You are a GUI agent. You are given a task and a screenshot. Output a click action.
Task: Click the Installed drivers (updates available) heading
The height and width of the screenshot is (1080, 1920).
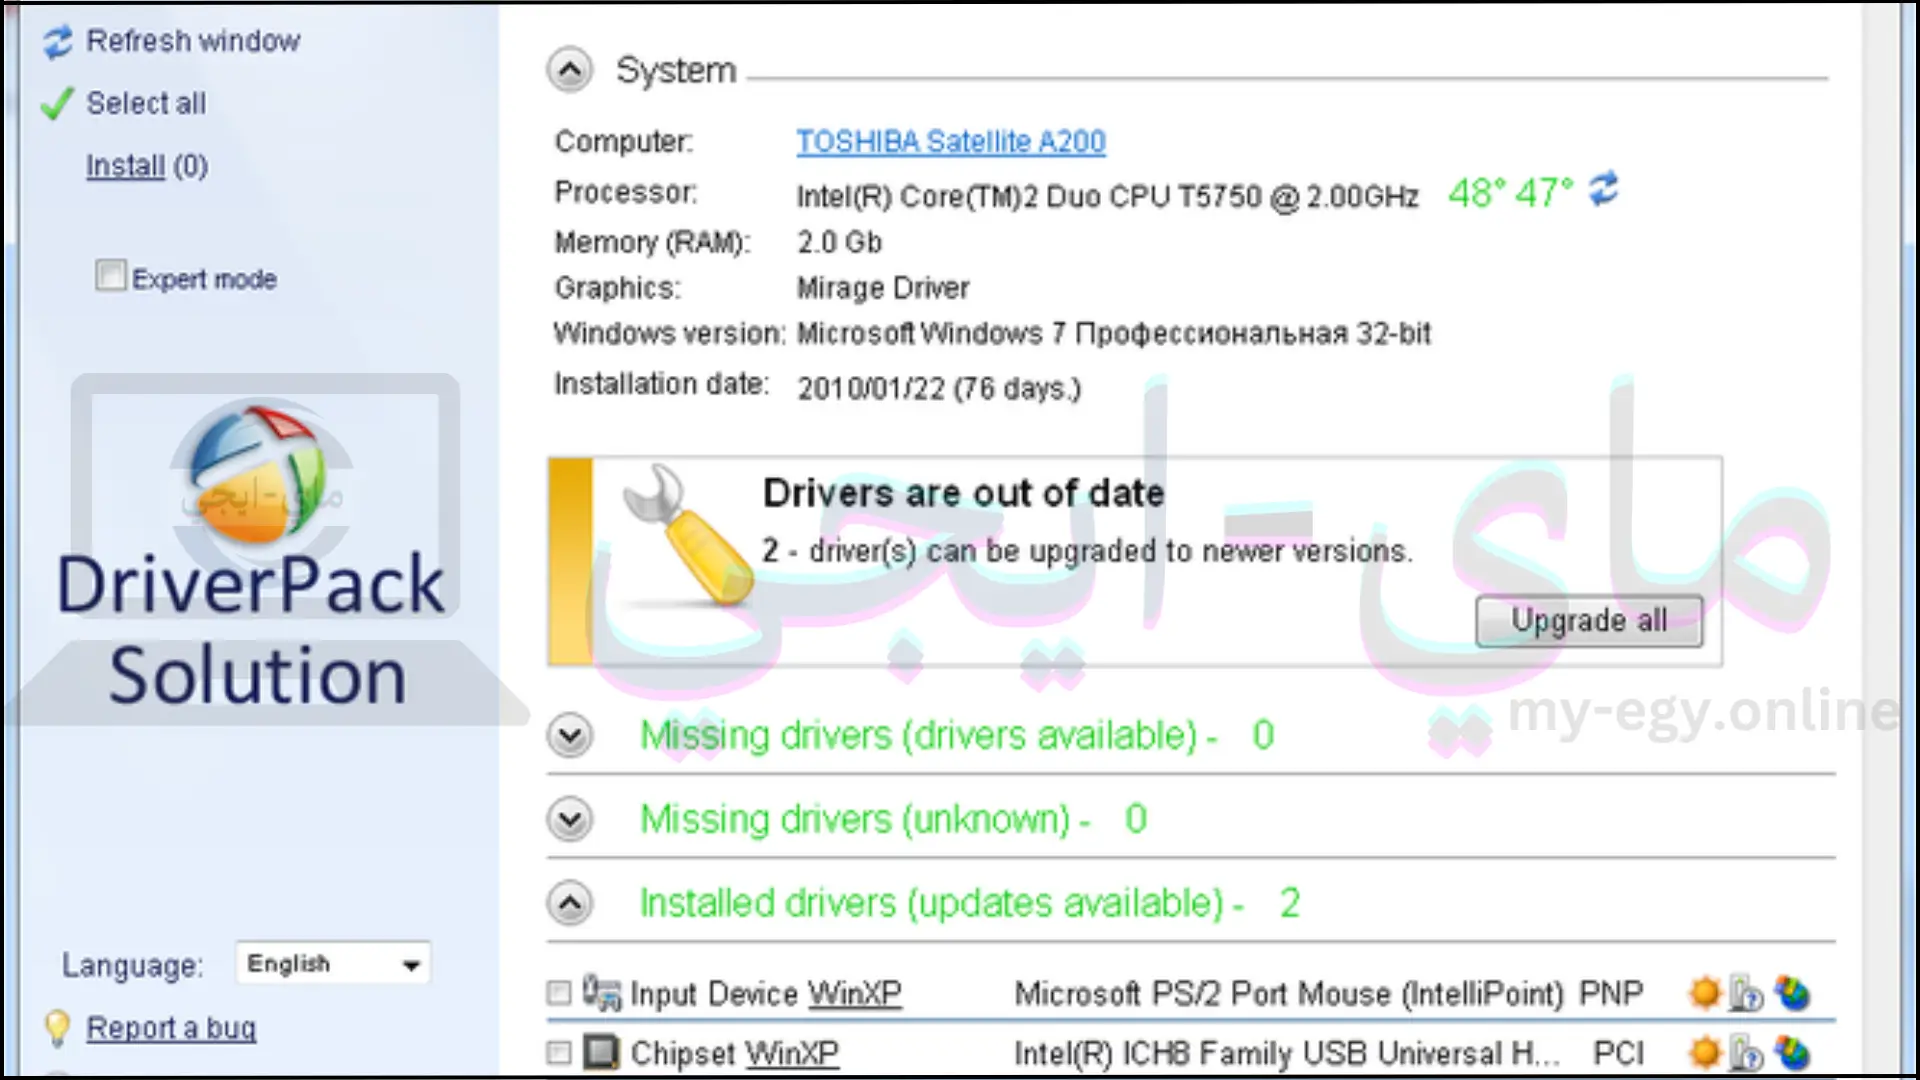tap(970, 903)
